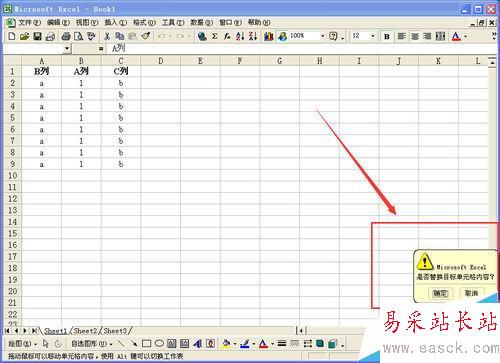Open font color dropdown arrow in formatting toolbar
This screenshot has width=500, height=363.
tap(466, 36)
